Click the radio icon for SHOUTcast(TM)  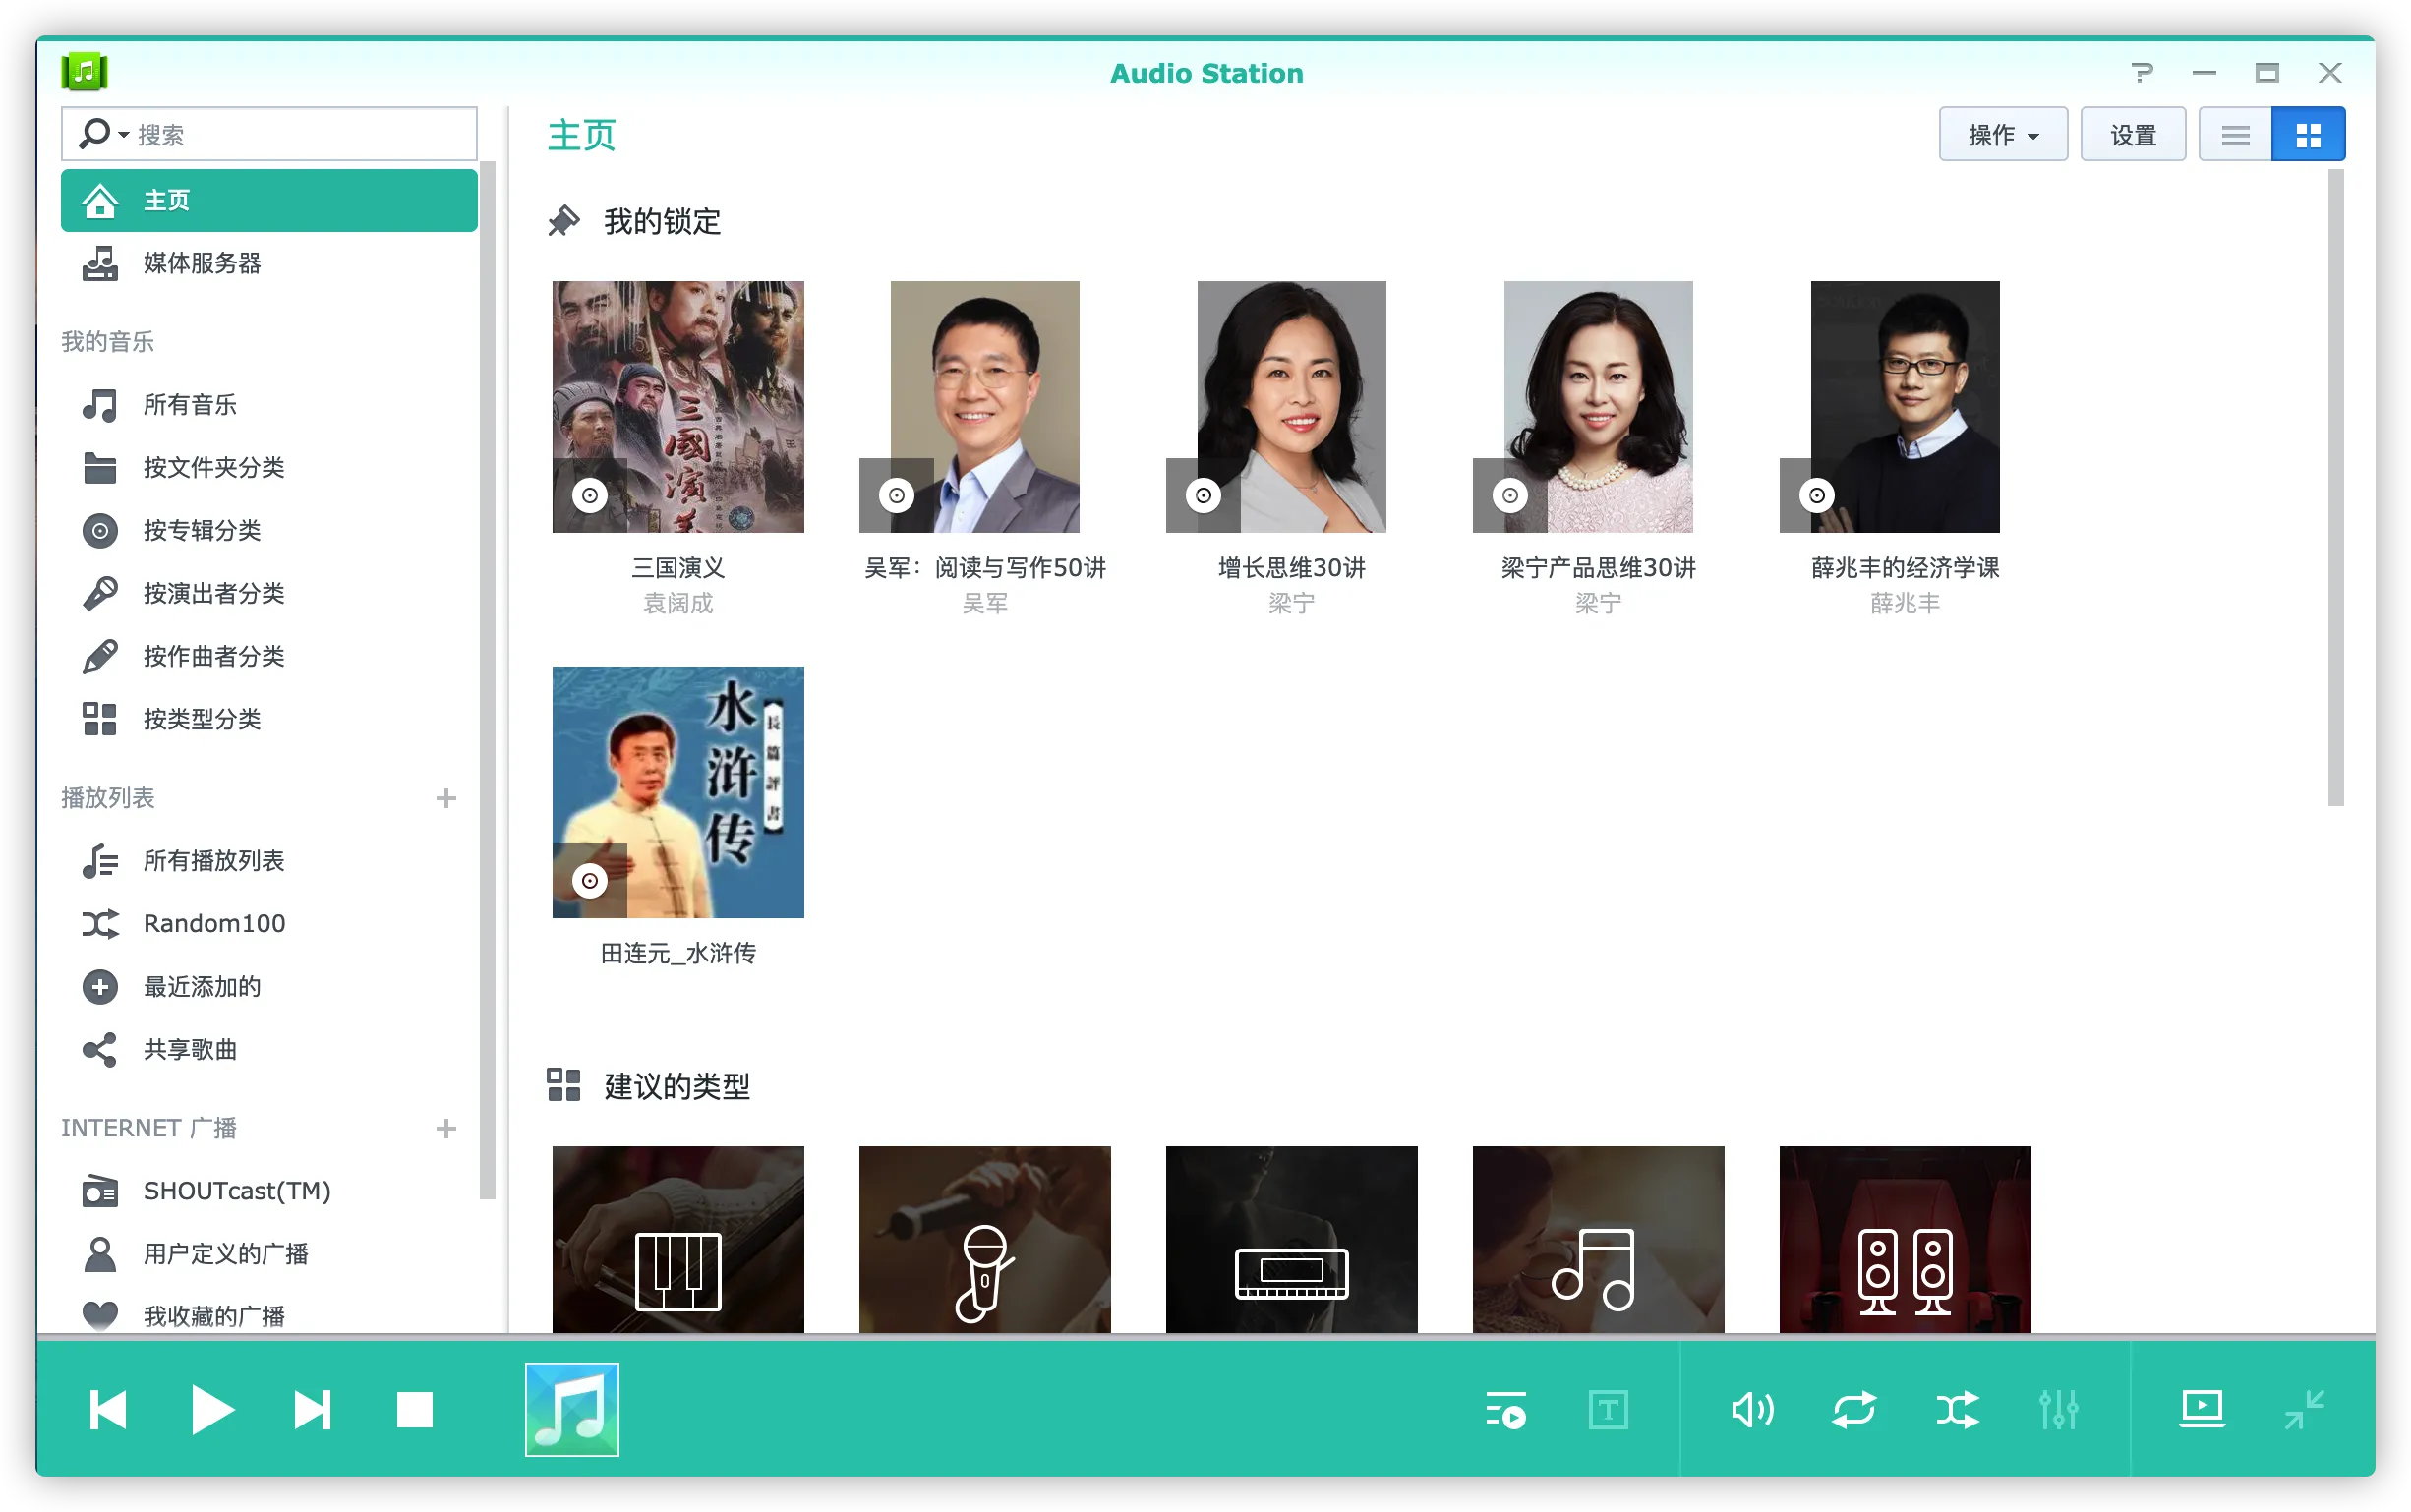click(100, 1191)
